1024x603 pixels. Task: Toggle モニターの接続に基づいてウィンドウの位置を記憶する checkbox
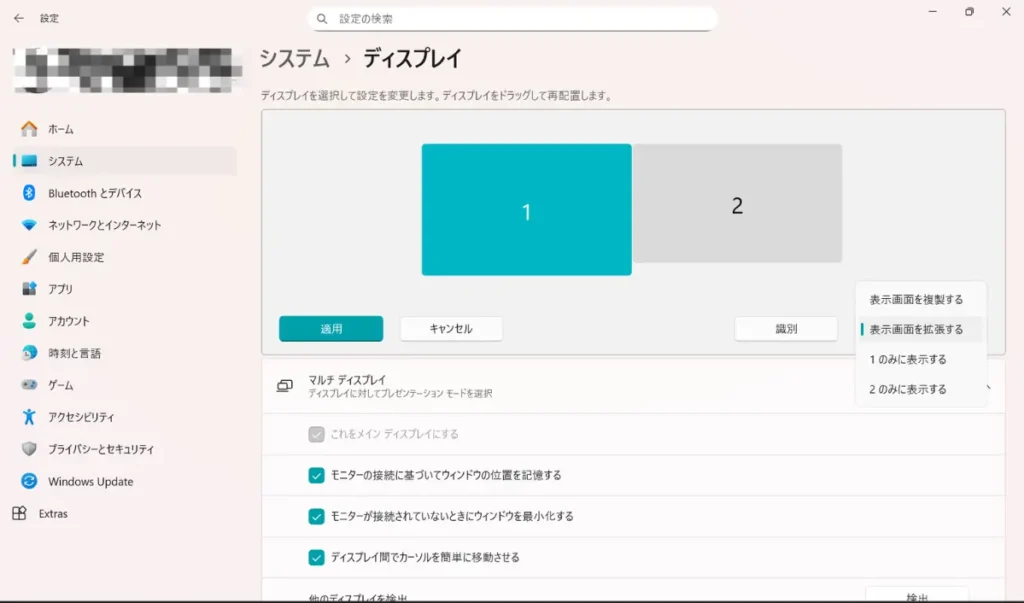[x=316, y=475]
